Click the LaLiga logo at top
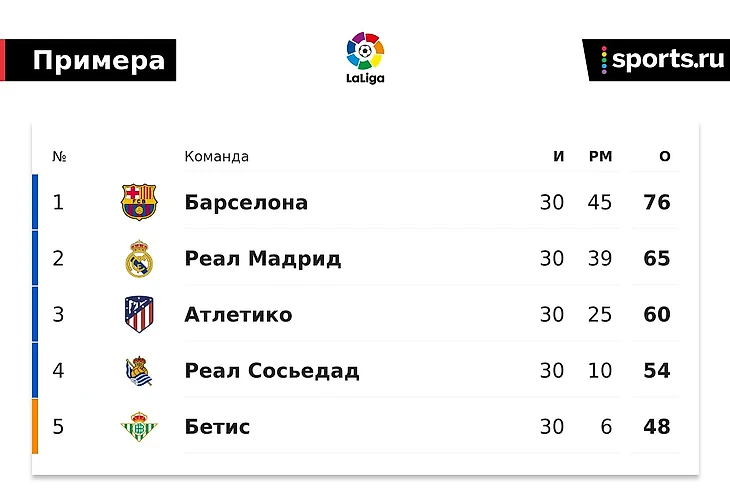Screen dimensions: 730x499 (x=365, y=58)
